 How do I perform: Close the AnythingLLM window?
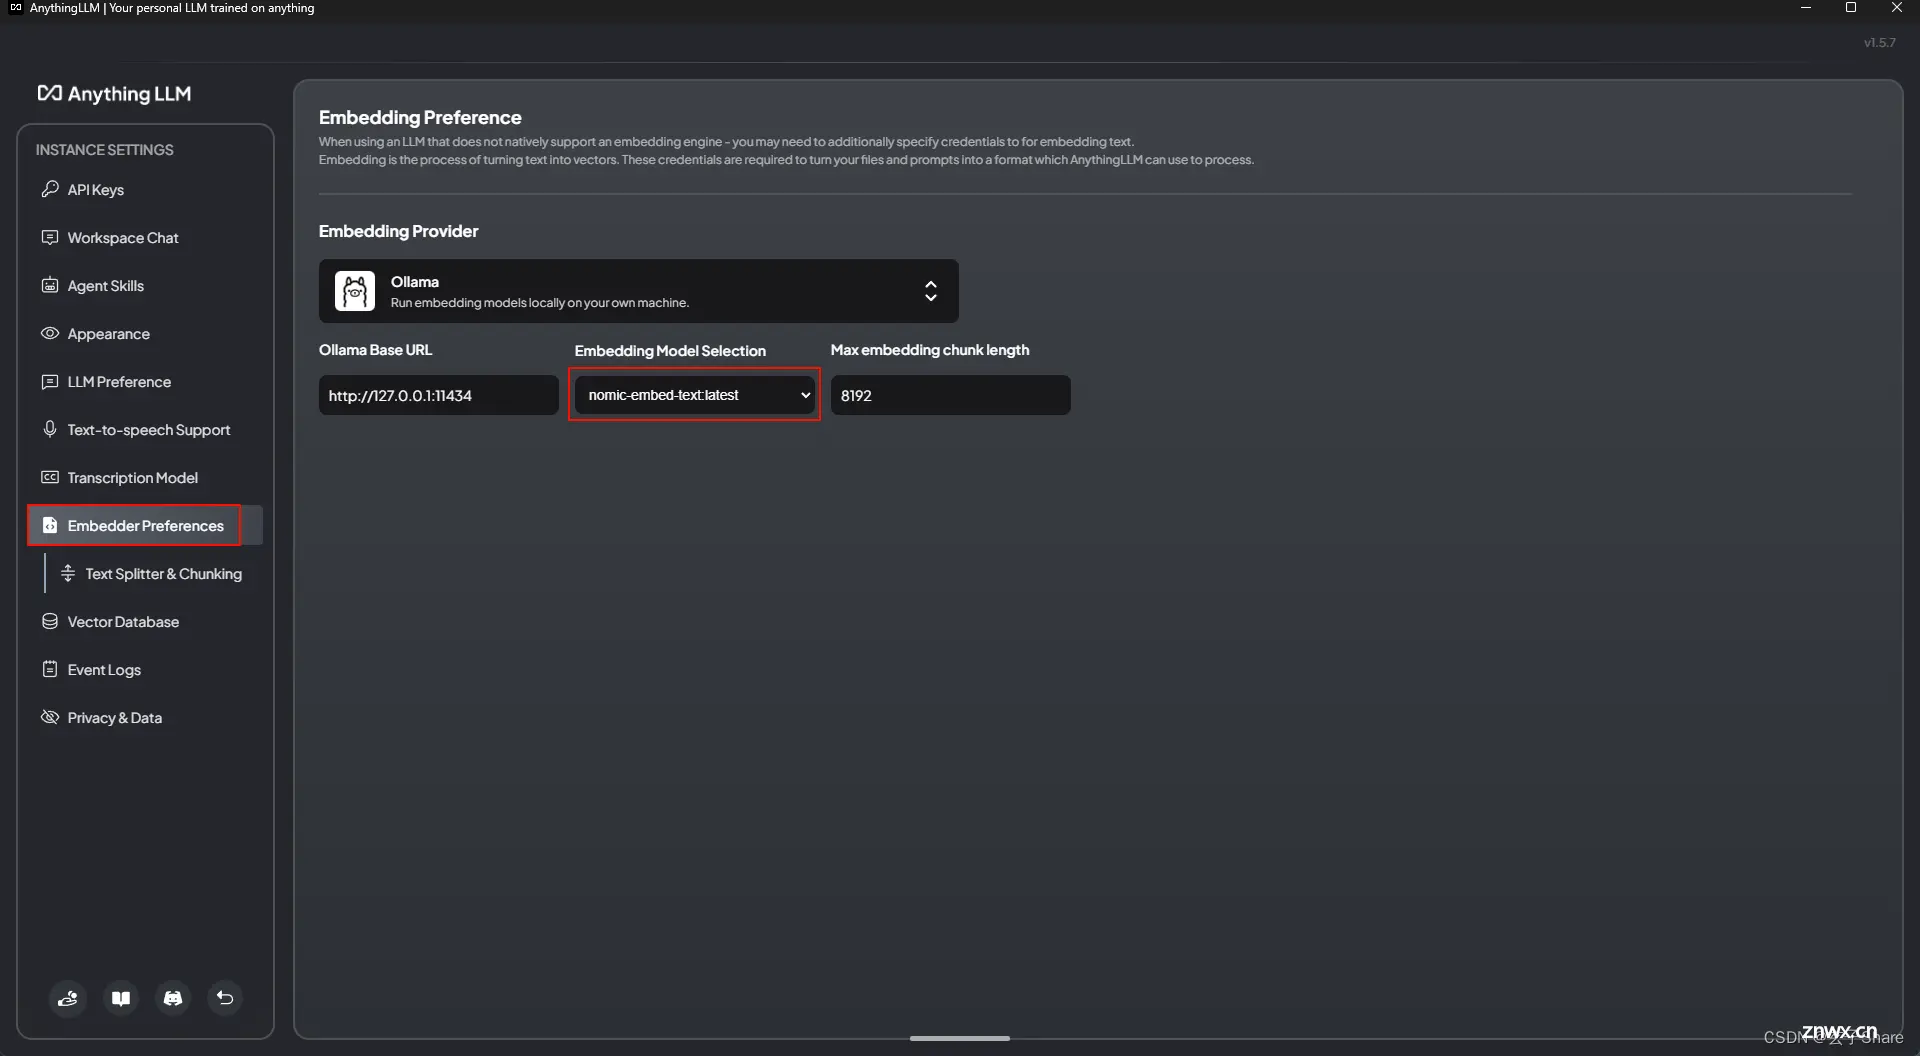pos(1896,8)
